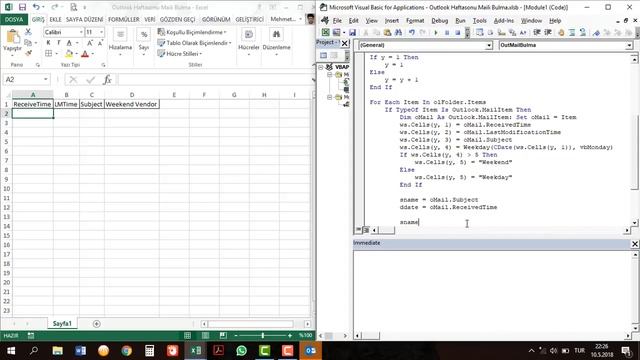
Task: Toggle Bold (K) formatting in Excel
Action: point(48,43)
